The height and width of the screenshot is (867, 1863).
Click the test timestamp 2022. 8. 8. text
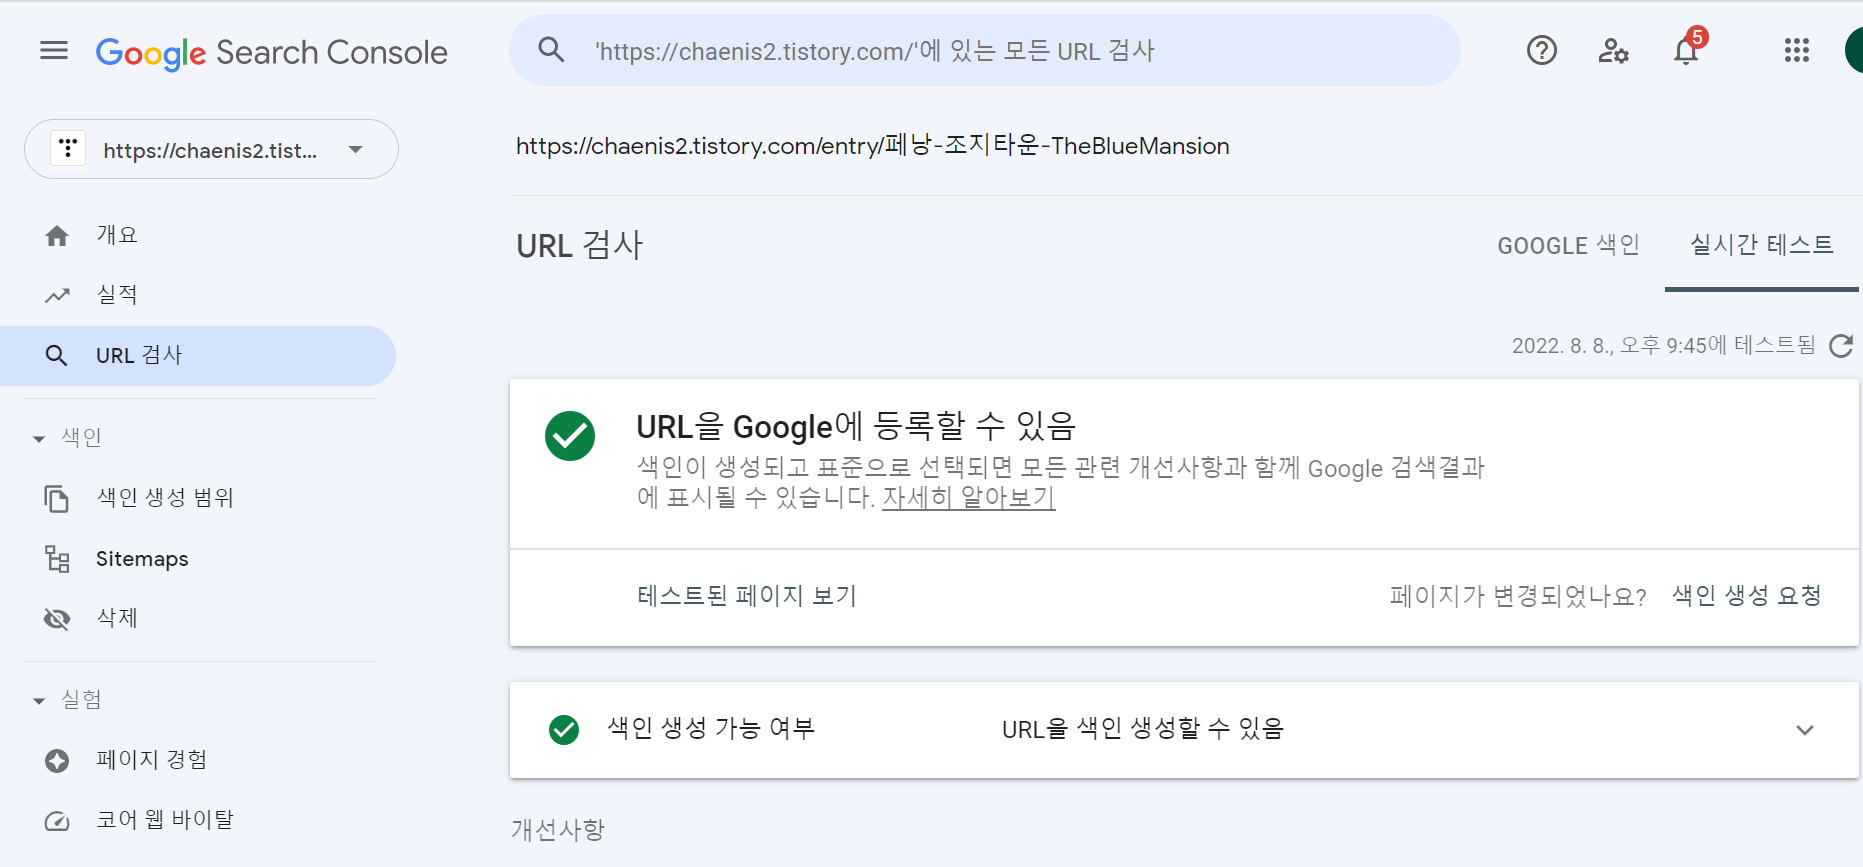pos(1663,346)
